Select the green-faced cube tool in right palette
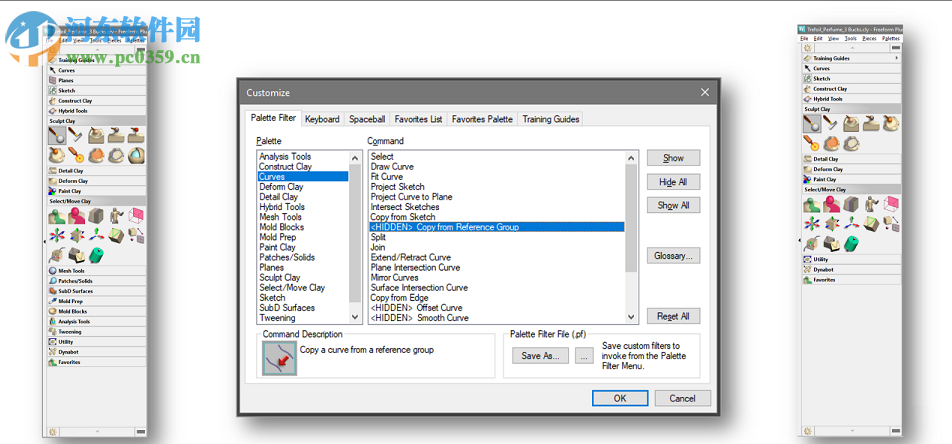Image resolution: width=952 pixels, height=444 pixels. (871, 224)
